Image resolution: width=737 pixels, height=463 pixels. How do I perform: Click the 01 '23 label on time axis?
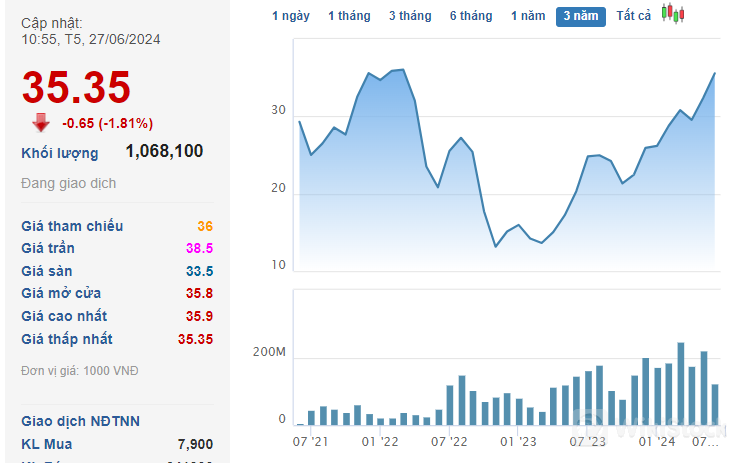click(519, 441)
